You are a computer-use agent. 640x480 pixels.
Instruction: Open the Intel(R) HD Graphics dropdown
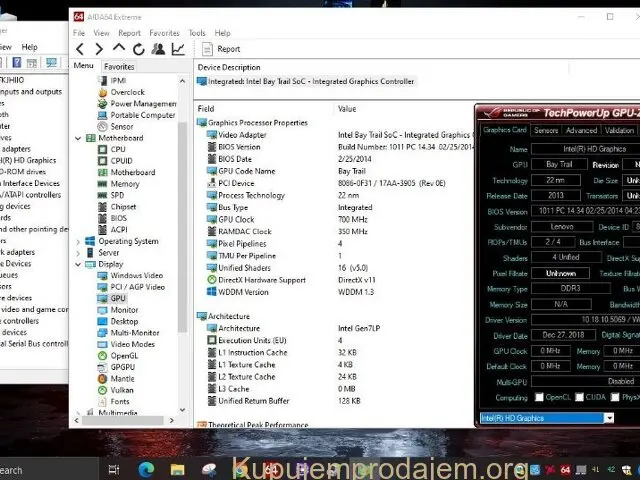pos(608,417)
